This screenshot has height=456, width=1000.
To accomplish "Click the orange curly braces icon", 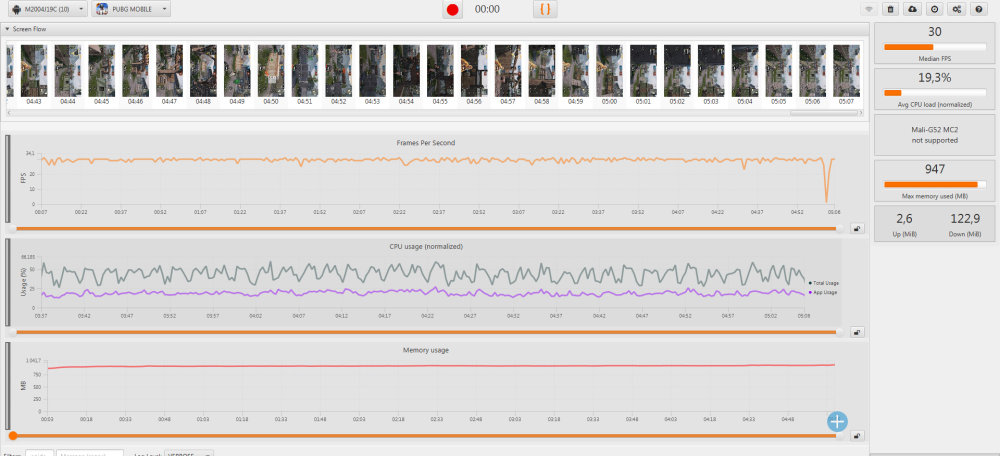I will pos(544,9).
